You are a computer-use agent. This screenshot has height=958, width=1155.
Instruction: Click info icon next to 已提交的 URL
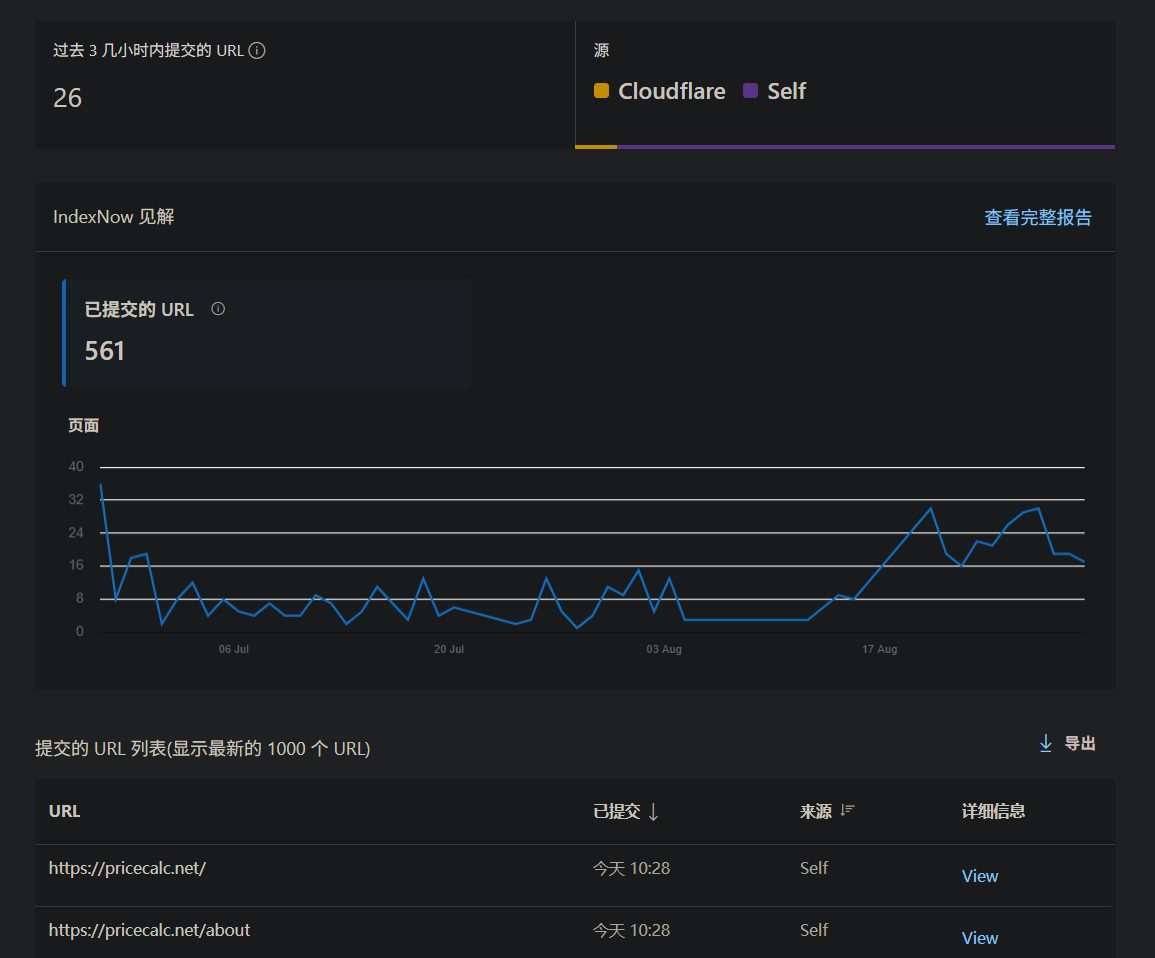tap(218, 309)
